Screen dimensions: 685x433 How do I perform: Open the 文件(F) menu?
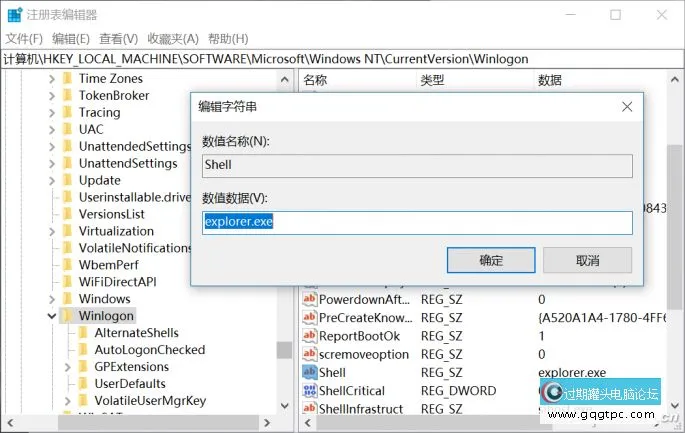[25, 38]
